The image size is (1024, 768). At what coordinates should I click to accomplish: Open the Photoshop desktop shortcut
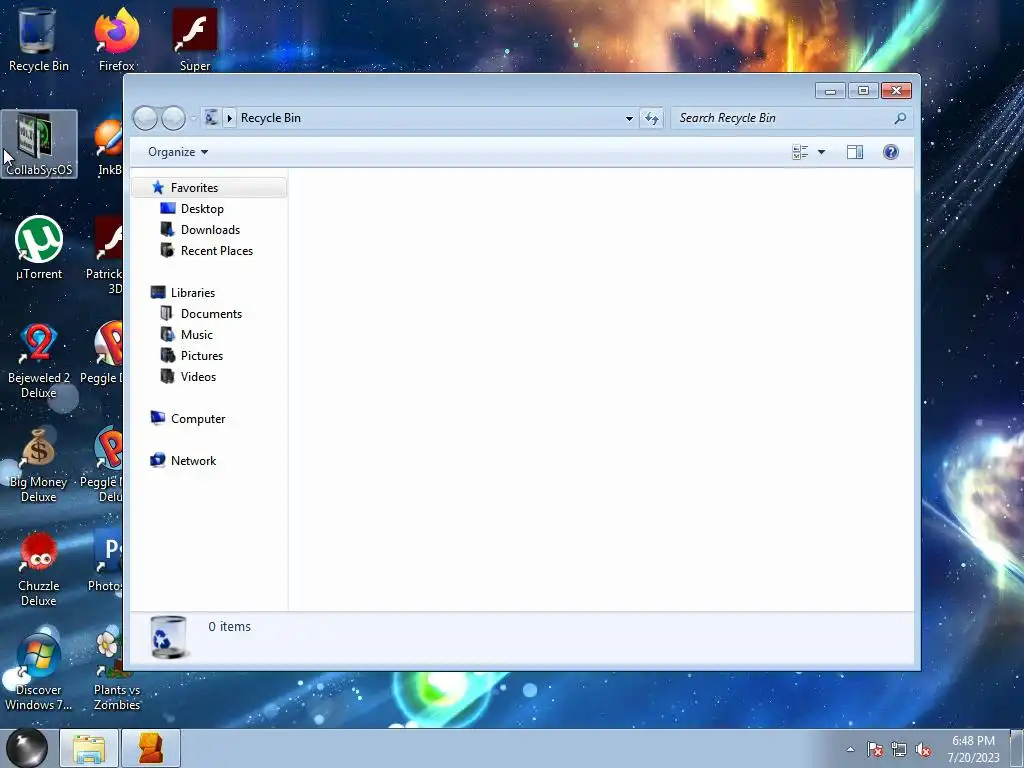(106, 562)
